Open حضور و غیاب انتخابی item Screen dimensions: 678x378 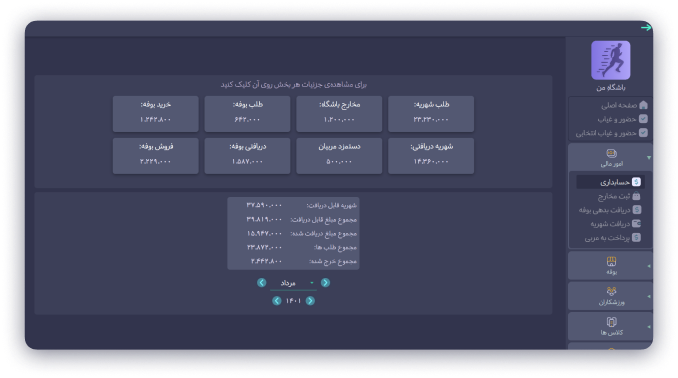coord(611,133)
